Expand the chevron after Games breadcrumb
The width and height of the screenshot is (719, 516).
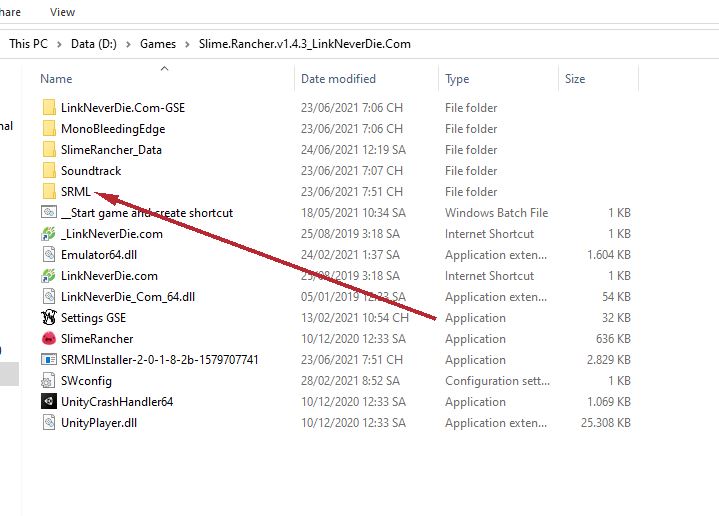186,44
